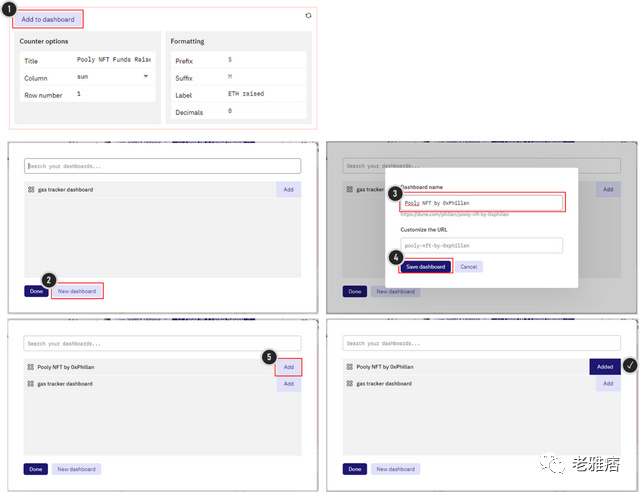Click Done in the panel showing Added

(x=355, y=469)
